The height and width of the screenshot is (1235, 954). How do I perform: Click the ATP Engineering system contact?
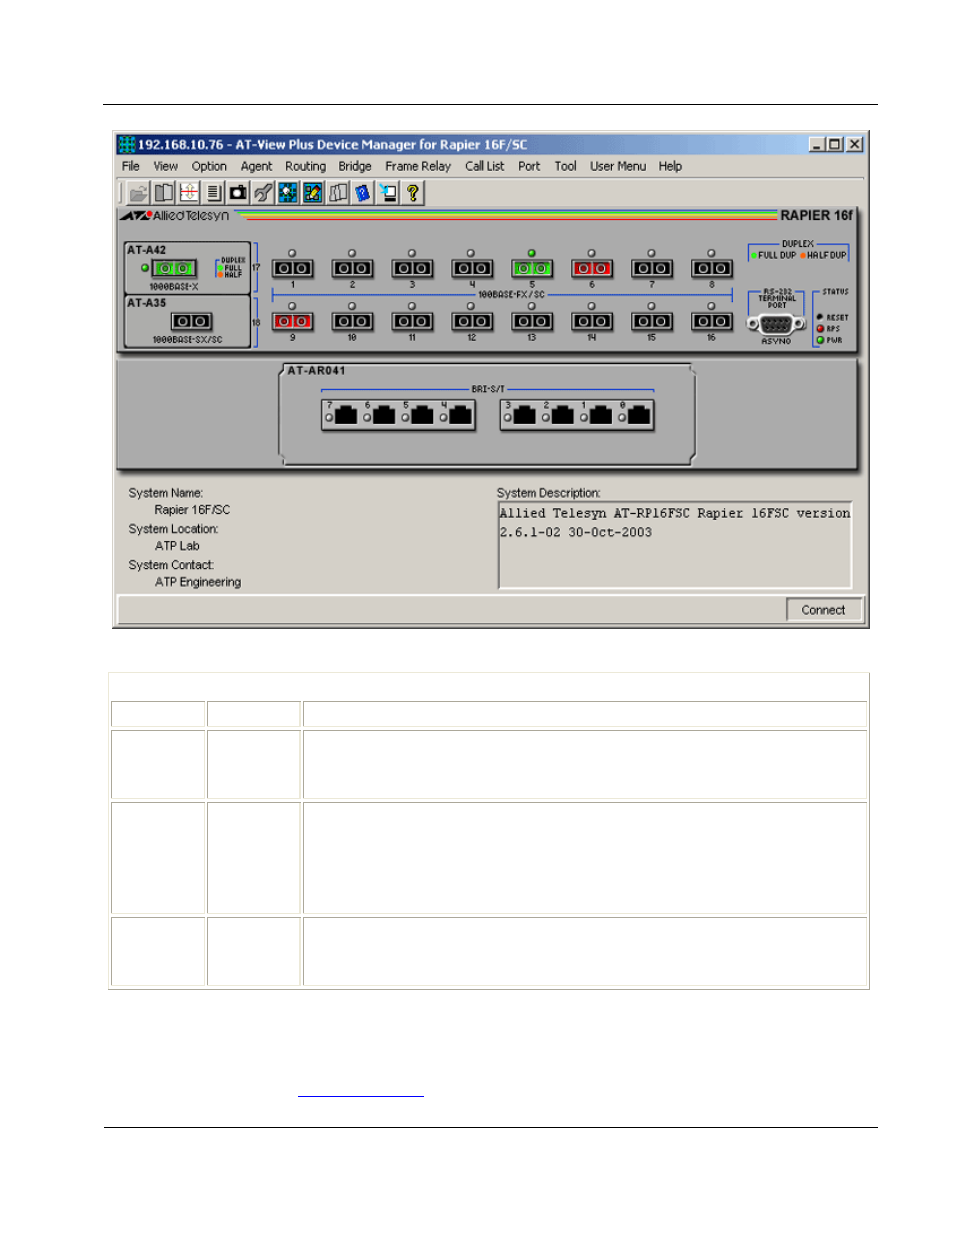point(198,582)
